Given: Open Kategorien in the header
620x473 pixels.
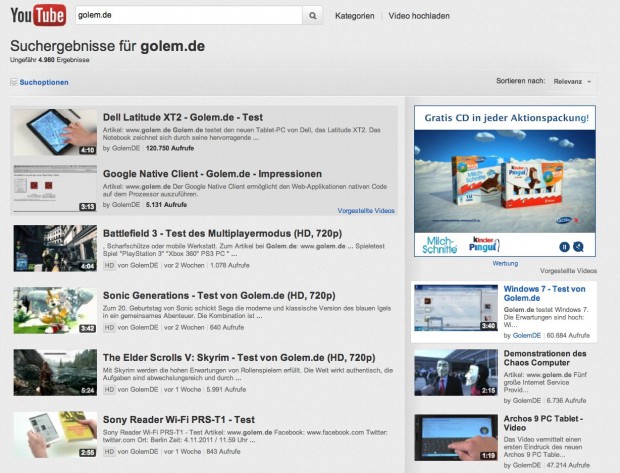Looking at the screenshot, I should tap(355, 16).
